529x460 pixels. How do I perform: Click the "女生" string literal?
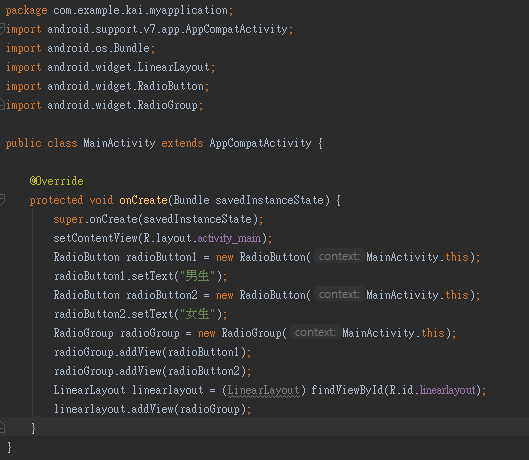(x=198, y=314)
